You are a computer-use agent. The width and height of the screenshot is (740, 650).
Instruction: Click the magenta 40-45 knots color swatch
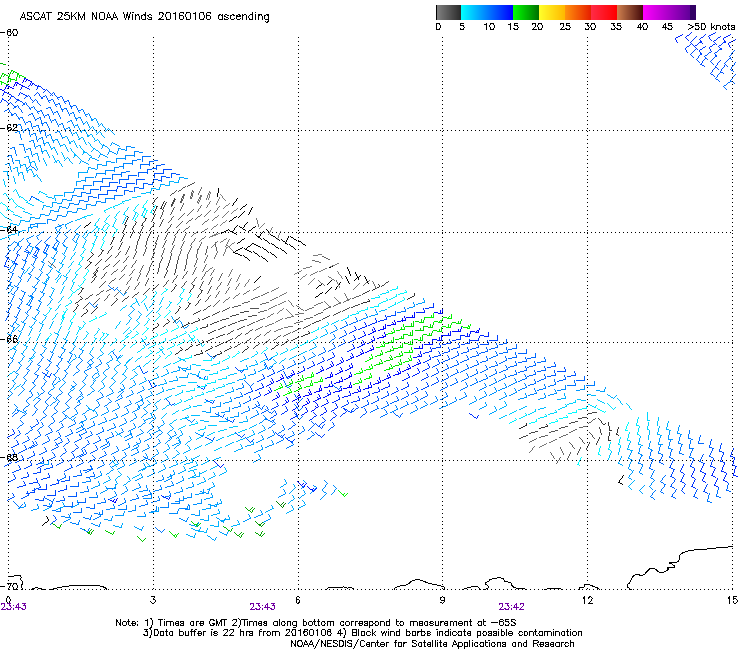point(669,12)
